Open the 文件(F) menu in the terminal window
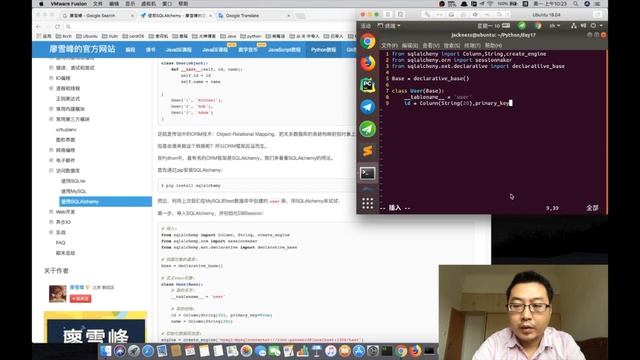 coord(389,45)
